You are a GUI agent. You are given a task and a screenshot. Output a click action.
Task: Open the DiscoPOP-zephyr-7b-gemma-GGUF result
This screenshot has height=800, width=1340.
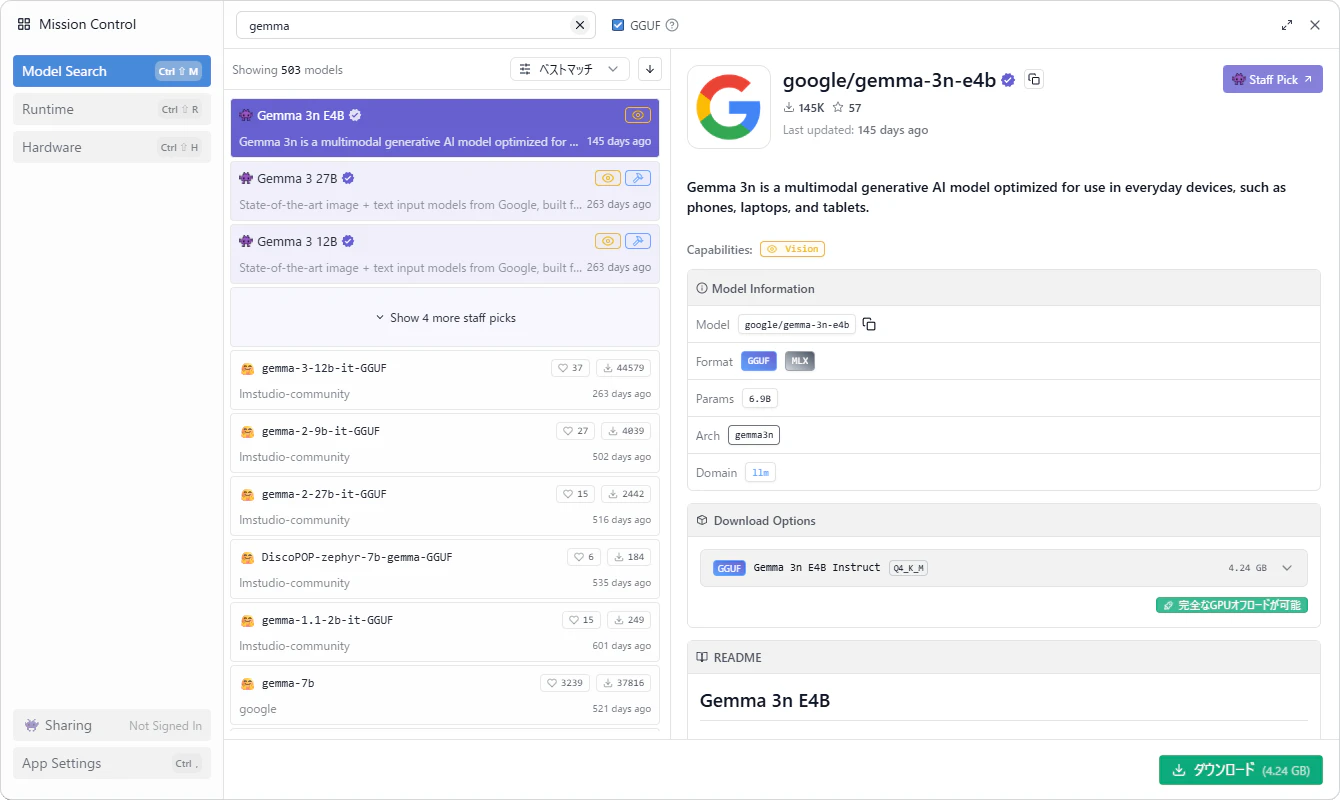pyautogui.click(x=445, y=569)
